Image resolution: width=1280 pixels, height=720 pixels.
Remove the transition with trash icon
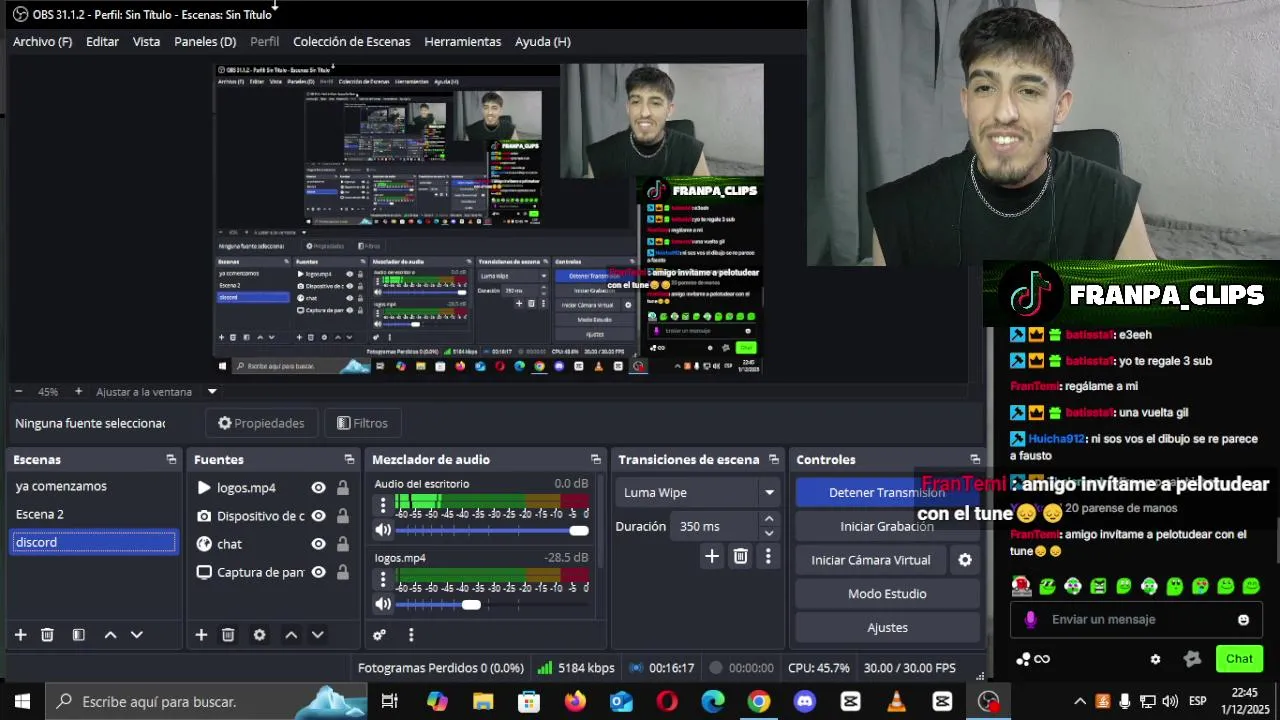pos(740,557)
